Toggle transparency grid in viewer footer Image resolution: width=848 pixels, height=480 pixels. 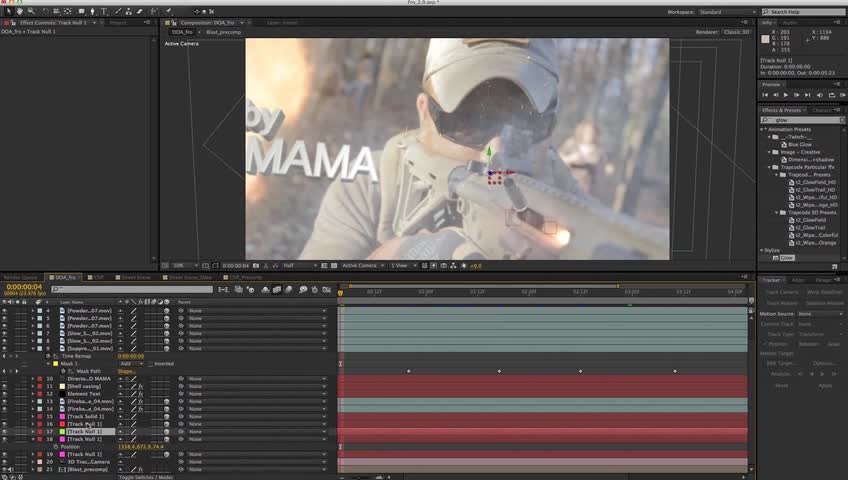click(x=334, y=265)
